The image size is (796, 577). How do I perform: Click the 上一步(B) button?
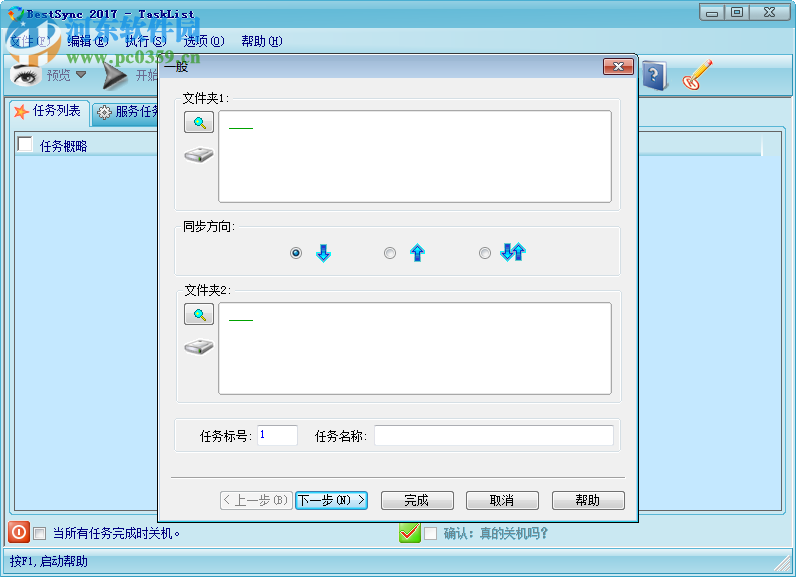pyautogui.click(x=256, y=500)
